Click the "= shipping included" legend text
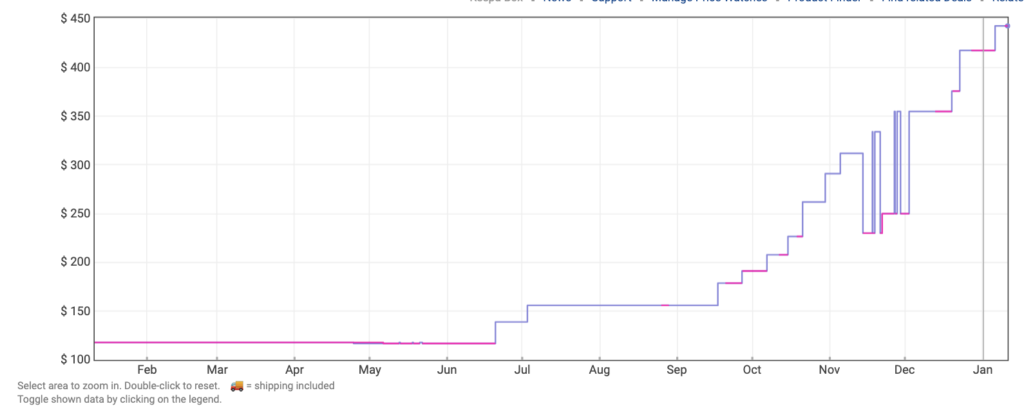 (x=291, y=386)
